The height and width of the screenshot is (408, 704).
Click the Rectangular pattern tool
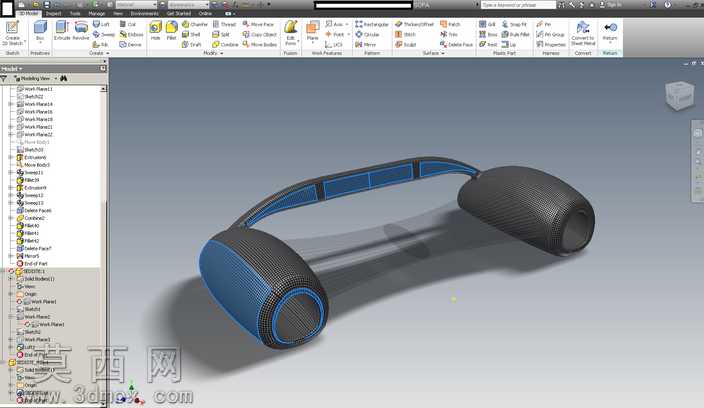click(372, 24)
